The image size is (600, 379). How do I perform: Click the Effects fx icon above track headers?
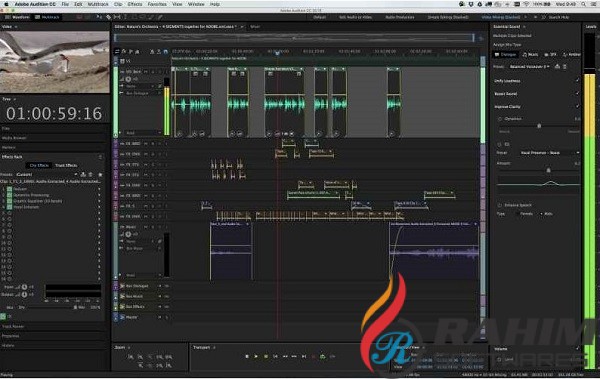[124, 51]
